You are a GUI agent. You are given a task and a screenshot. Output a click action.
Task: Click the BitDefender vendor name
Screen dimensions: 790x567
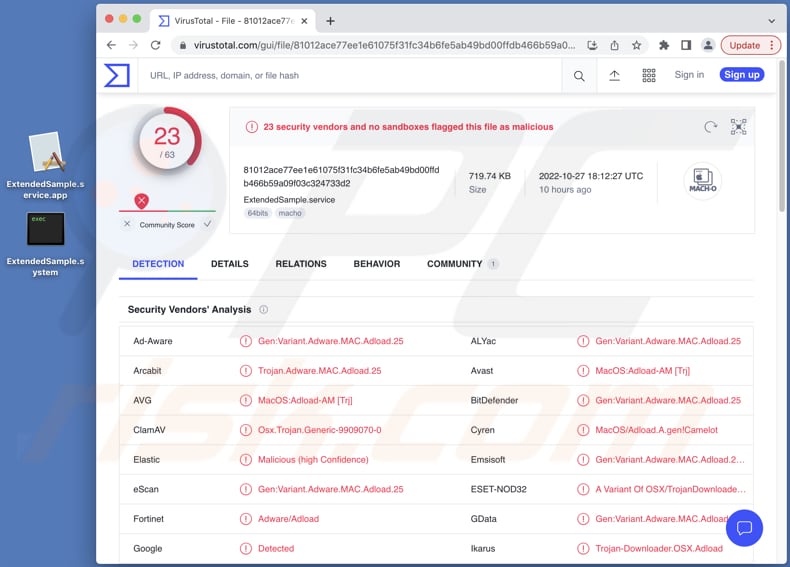point(494,400)
